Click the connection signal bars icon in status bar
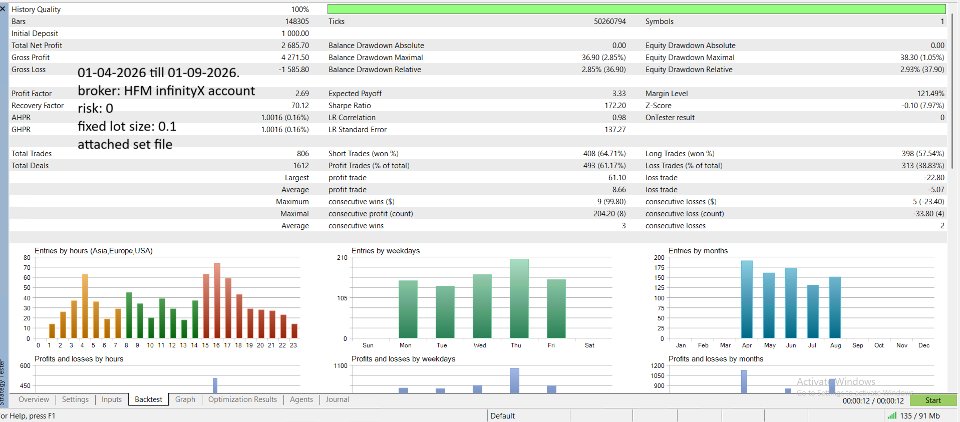The image size is (960, 422). coord(892,416)
